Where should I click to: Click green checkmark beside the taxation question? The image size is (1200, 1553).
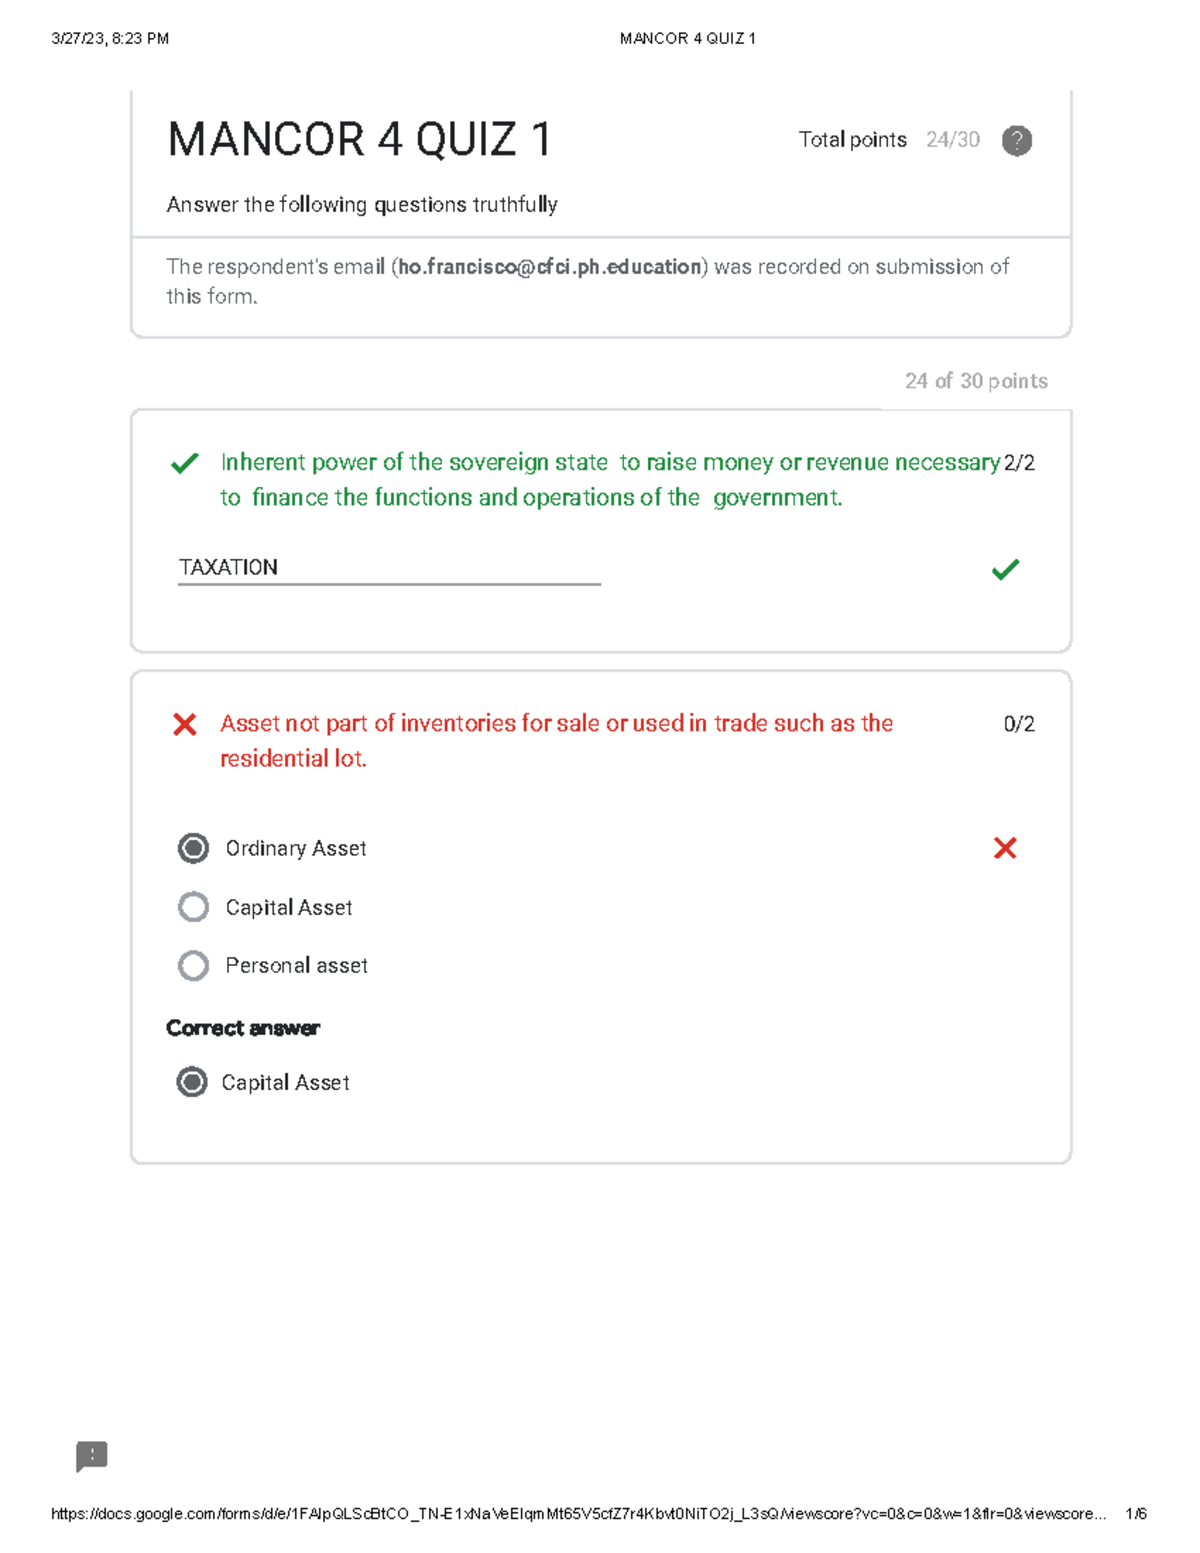coord(185,463)
